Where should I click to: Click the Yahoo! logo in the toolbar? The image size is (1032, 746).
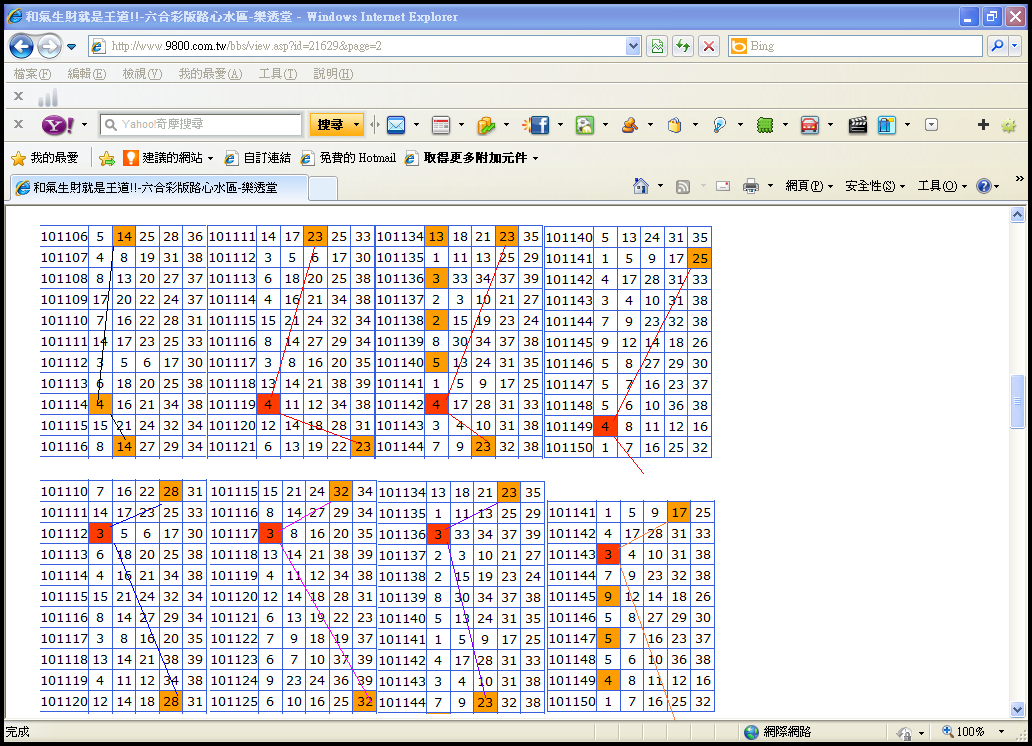click(56, 125)
